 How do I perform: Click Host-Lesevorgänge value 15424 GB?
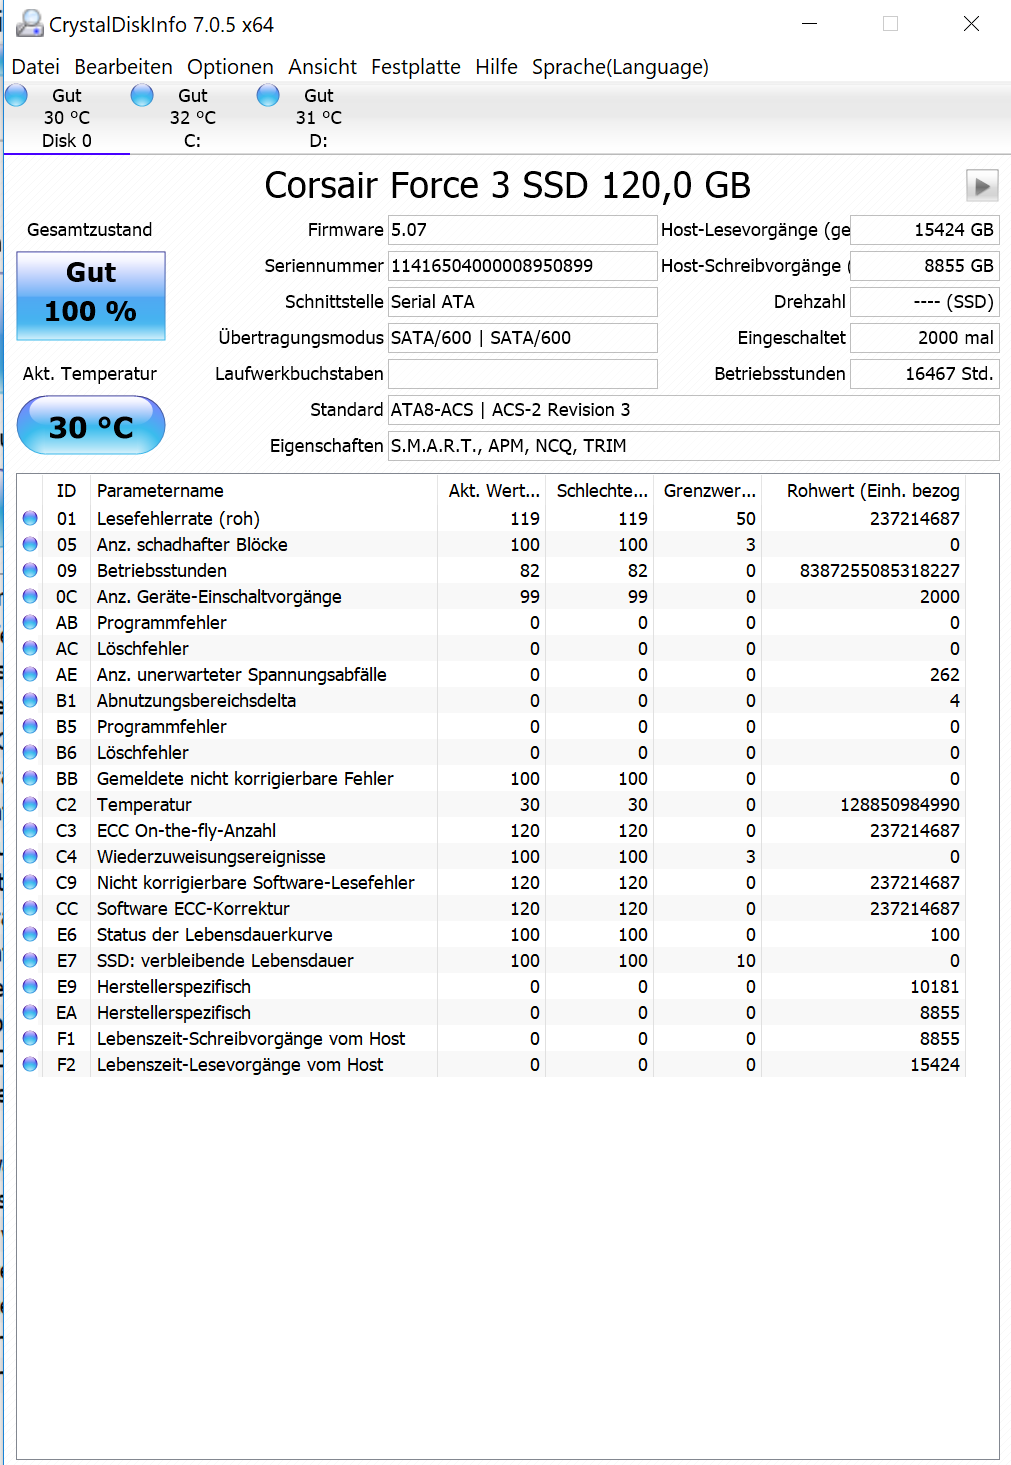pyautogui.click(x=925, y=230)
